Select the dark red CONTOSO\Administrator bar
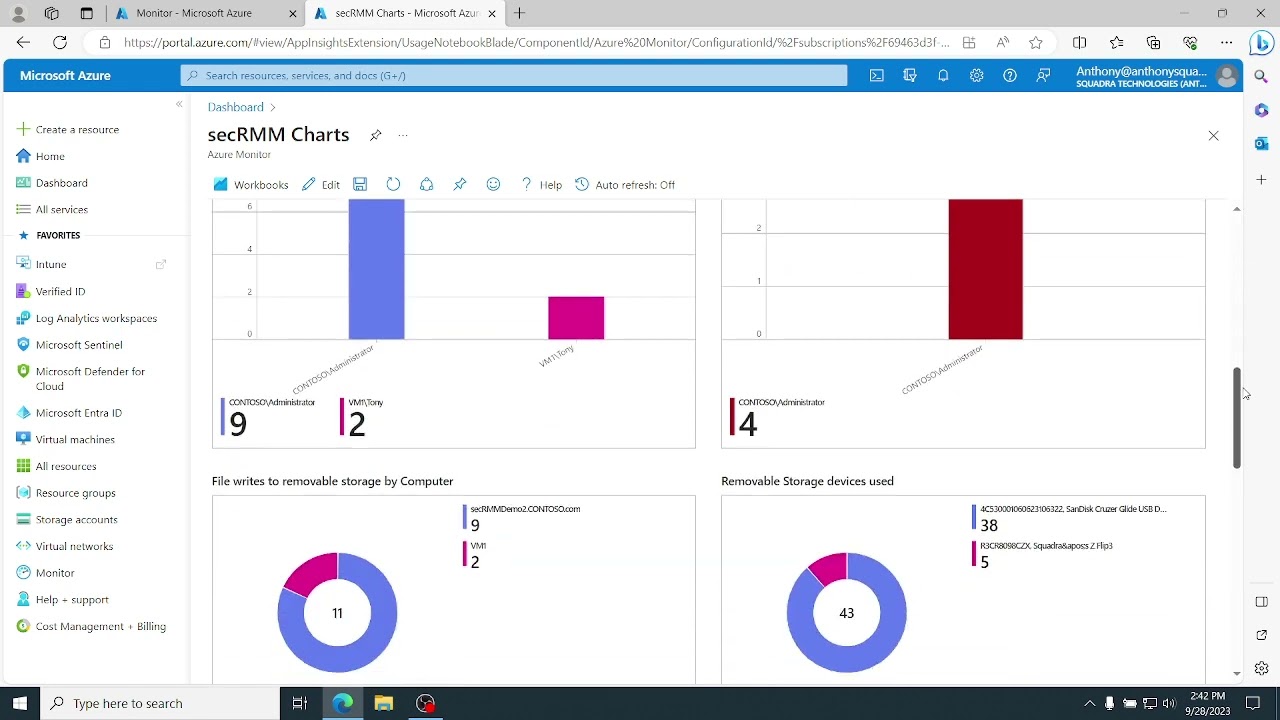The width and height of the screenshot is (1280, 720). click(985, 269)
